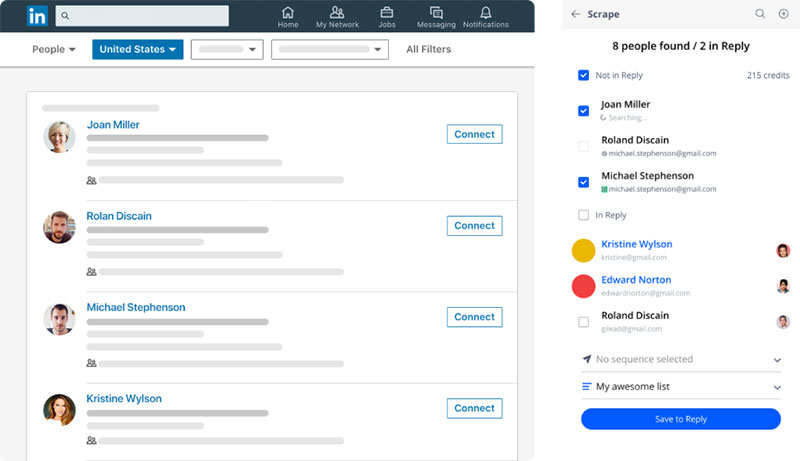Open Kristine Wylson's profile link in results

(124, 399)
